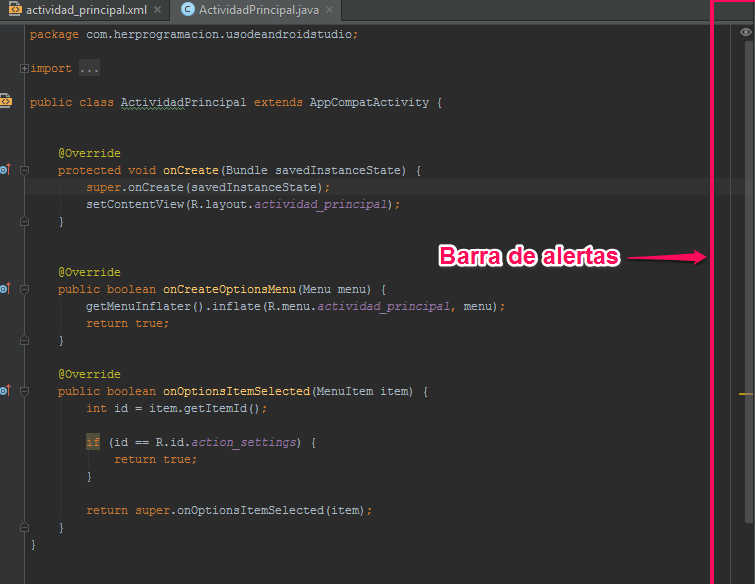Click item.getItemId() expression
This screenshot has width=755, height=584.
pyautogui.click(x=204, y=408)
